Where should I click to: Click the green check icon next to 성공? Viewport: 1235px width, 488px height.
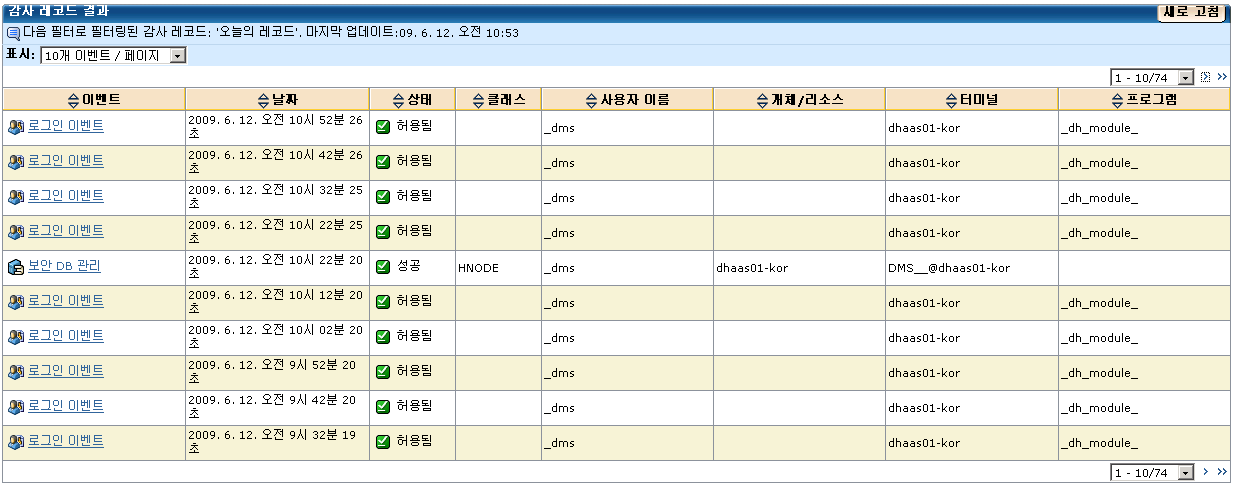tap(383, 267)
